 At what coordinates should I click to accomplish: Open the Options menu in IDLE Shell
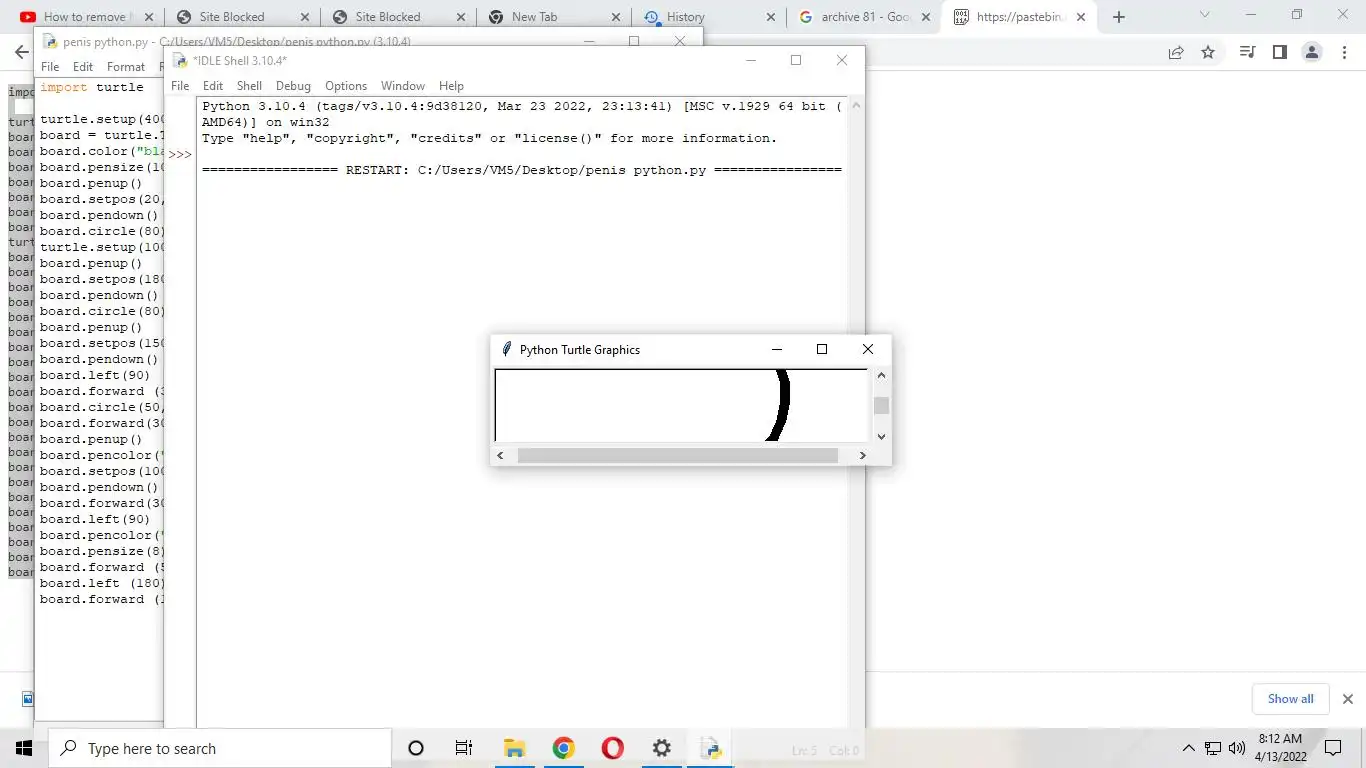click(x=346, y=86)
